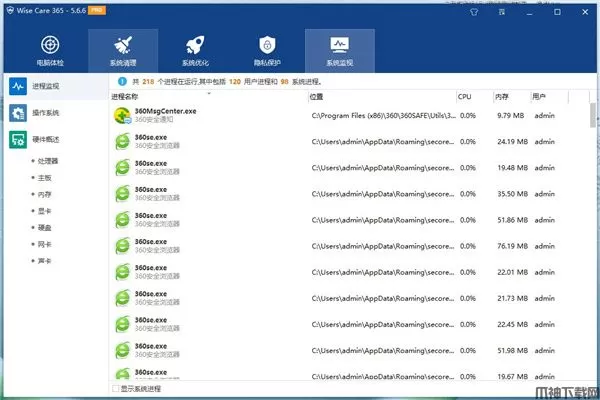Screen dimensions: 600x400
Task: Select 内存 in the sidebar list
Action: point(45,194)
